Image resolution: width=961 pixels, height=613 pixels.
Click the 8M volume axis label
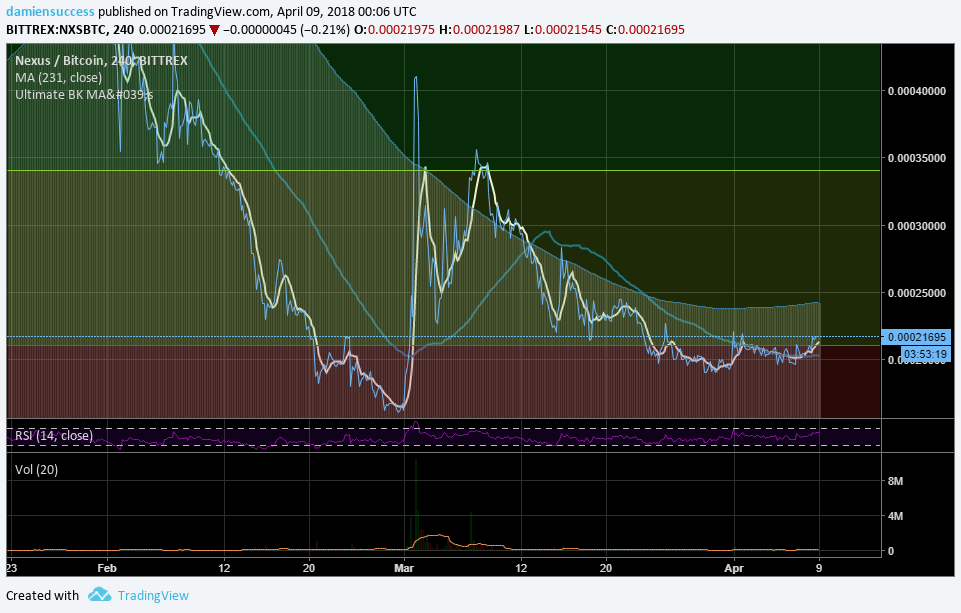coord(895,481)
